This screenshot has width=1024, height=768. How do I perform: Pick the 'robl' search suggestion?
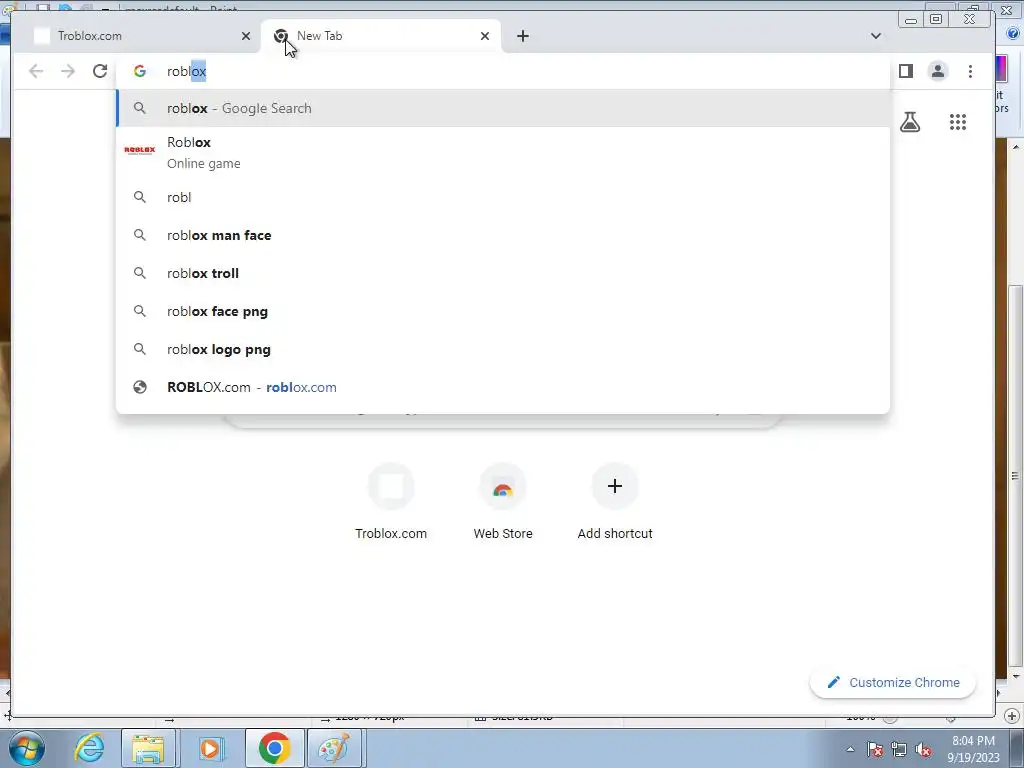(x=503, y=197)
